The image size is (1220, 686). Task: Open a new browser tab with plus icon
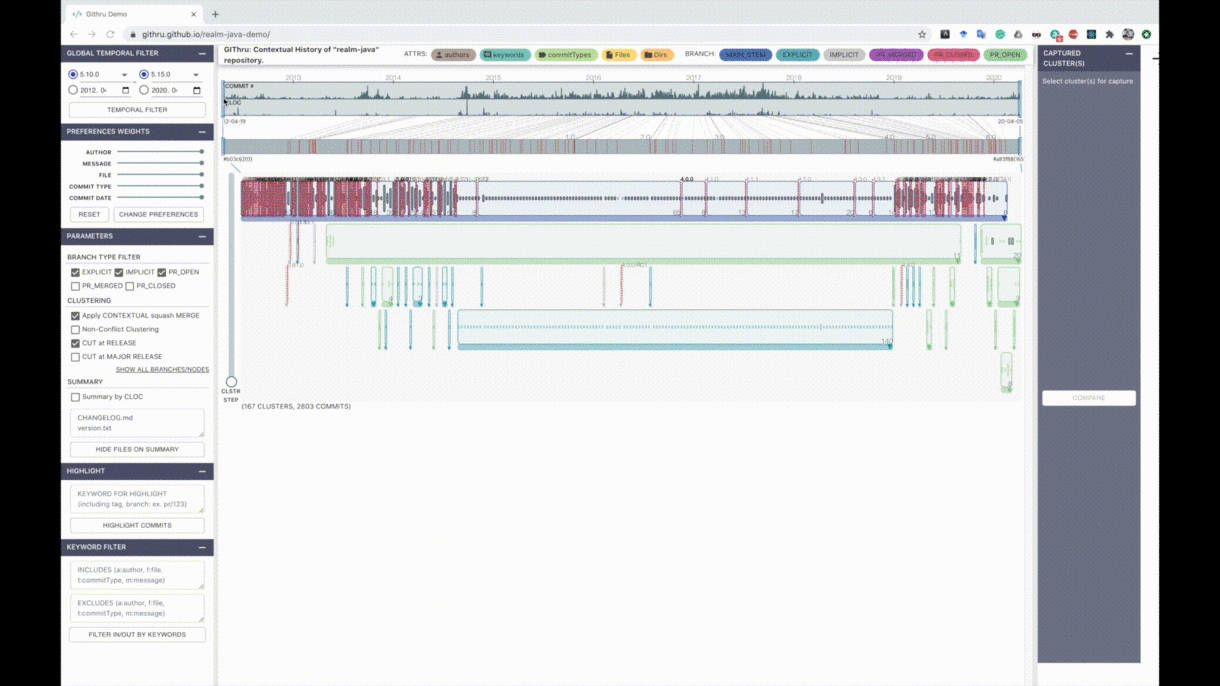click(215, 14)
